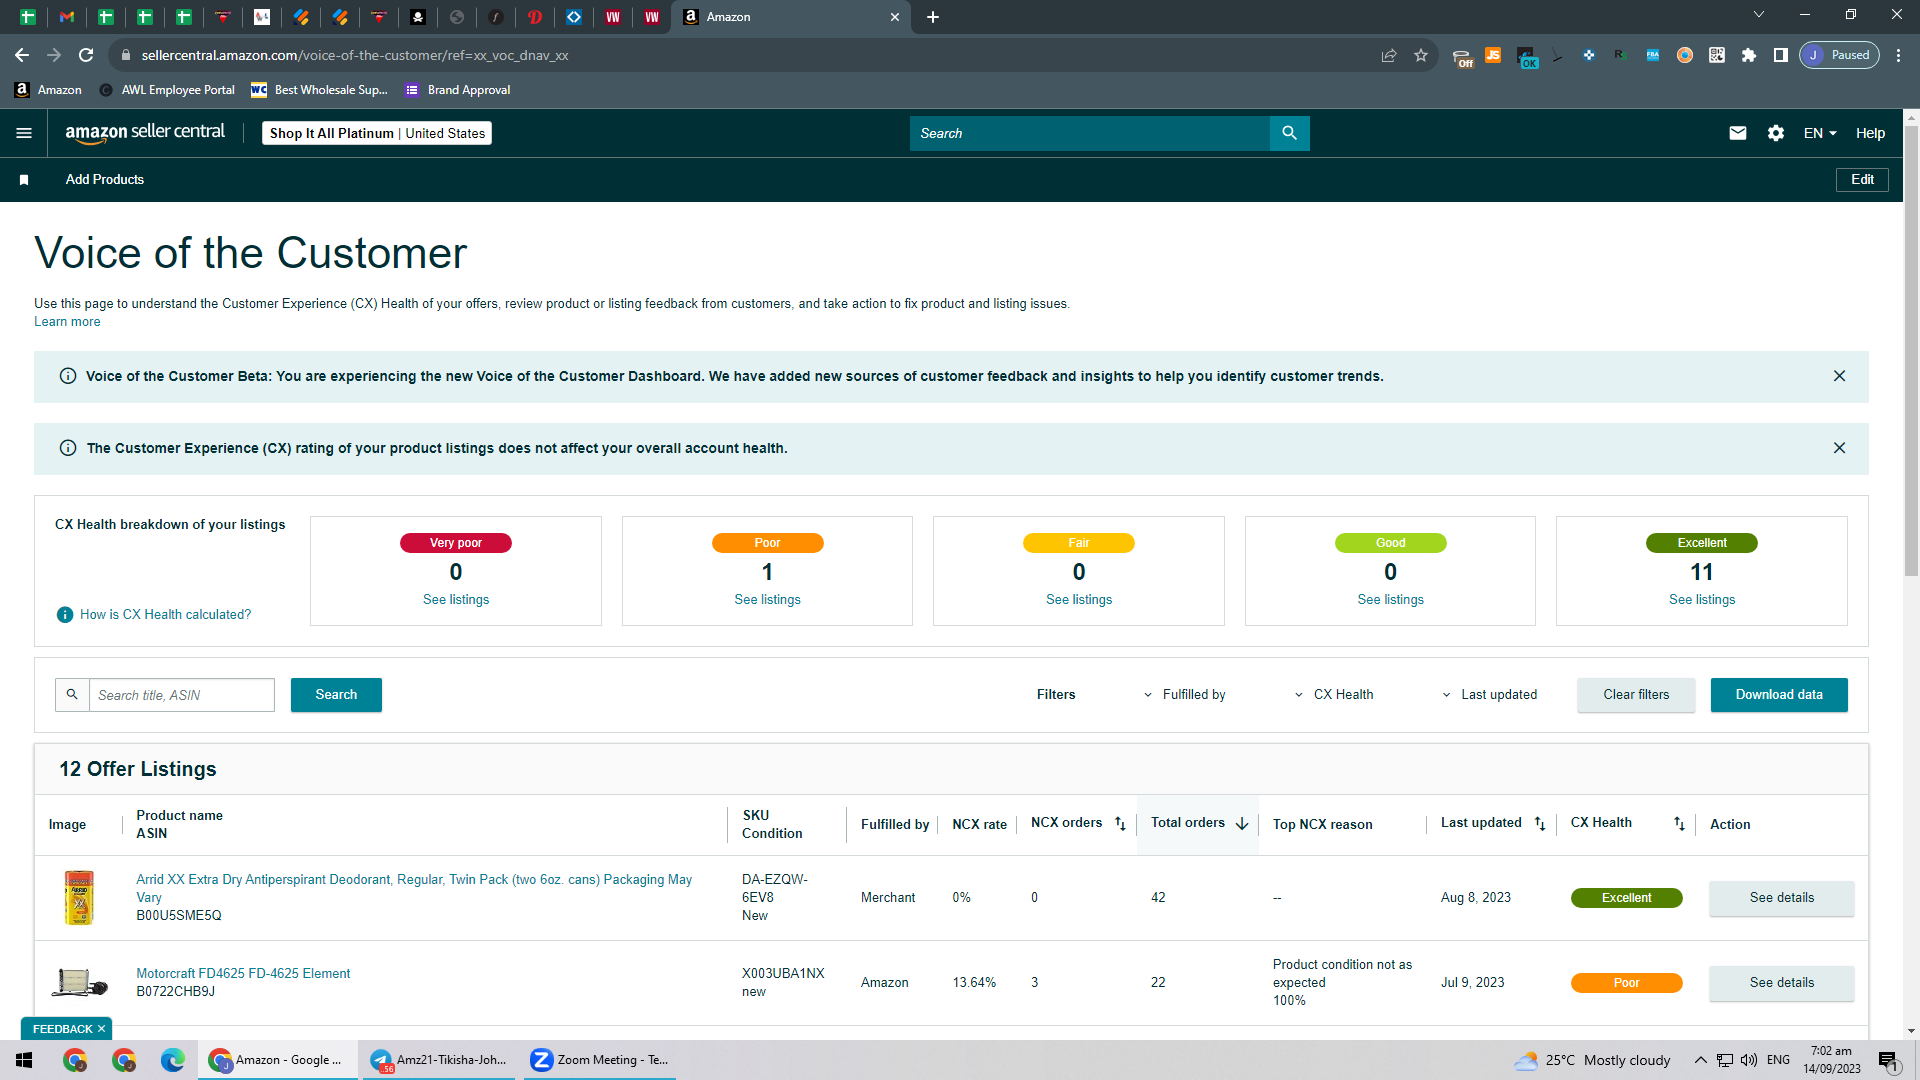Open the settings gear icon
This screenshot has width=1920, height=1080.
tap(1776, 133)
